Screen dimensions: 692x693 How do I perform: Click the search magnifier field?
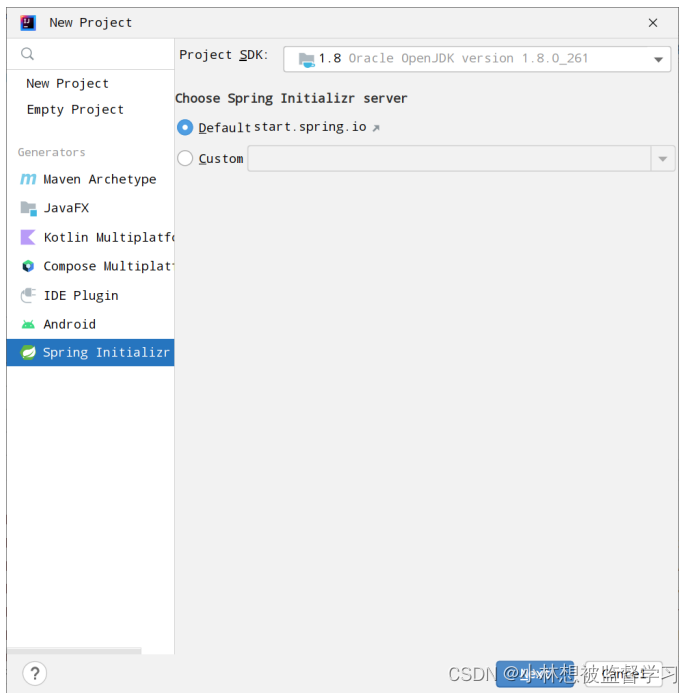pyautogui.click(x=91, y=54)
